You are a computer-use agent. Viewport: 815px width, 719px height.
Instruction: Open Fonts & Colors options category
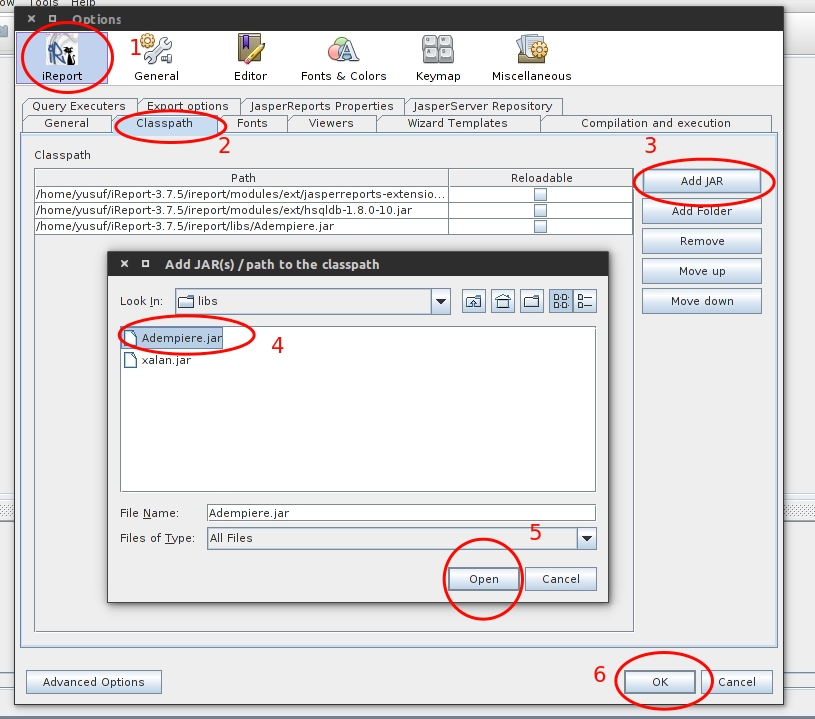(344, 58)
